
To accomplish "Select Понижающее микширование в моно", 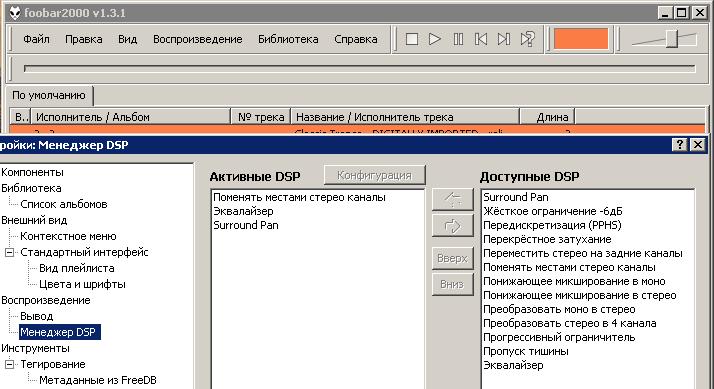I will coord(574,281).
